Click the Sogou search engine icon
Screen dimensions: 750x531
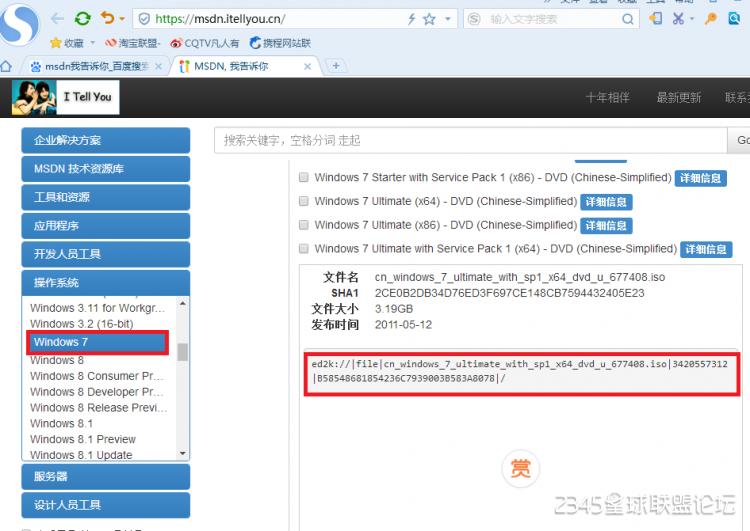click(x=474, y=19)
